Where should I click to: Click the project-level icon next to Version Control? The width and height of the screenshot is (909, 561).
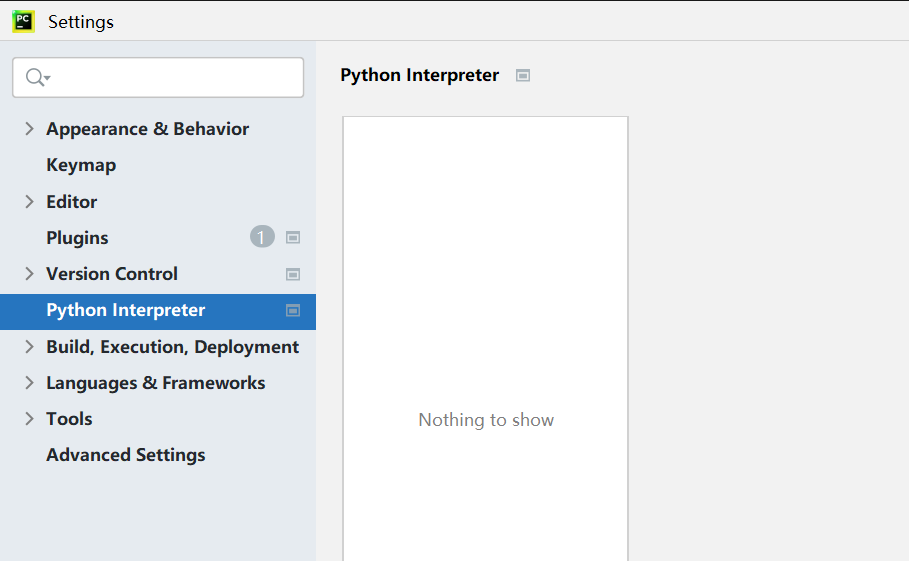click(293, 274)
